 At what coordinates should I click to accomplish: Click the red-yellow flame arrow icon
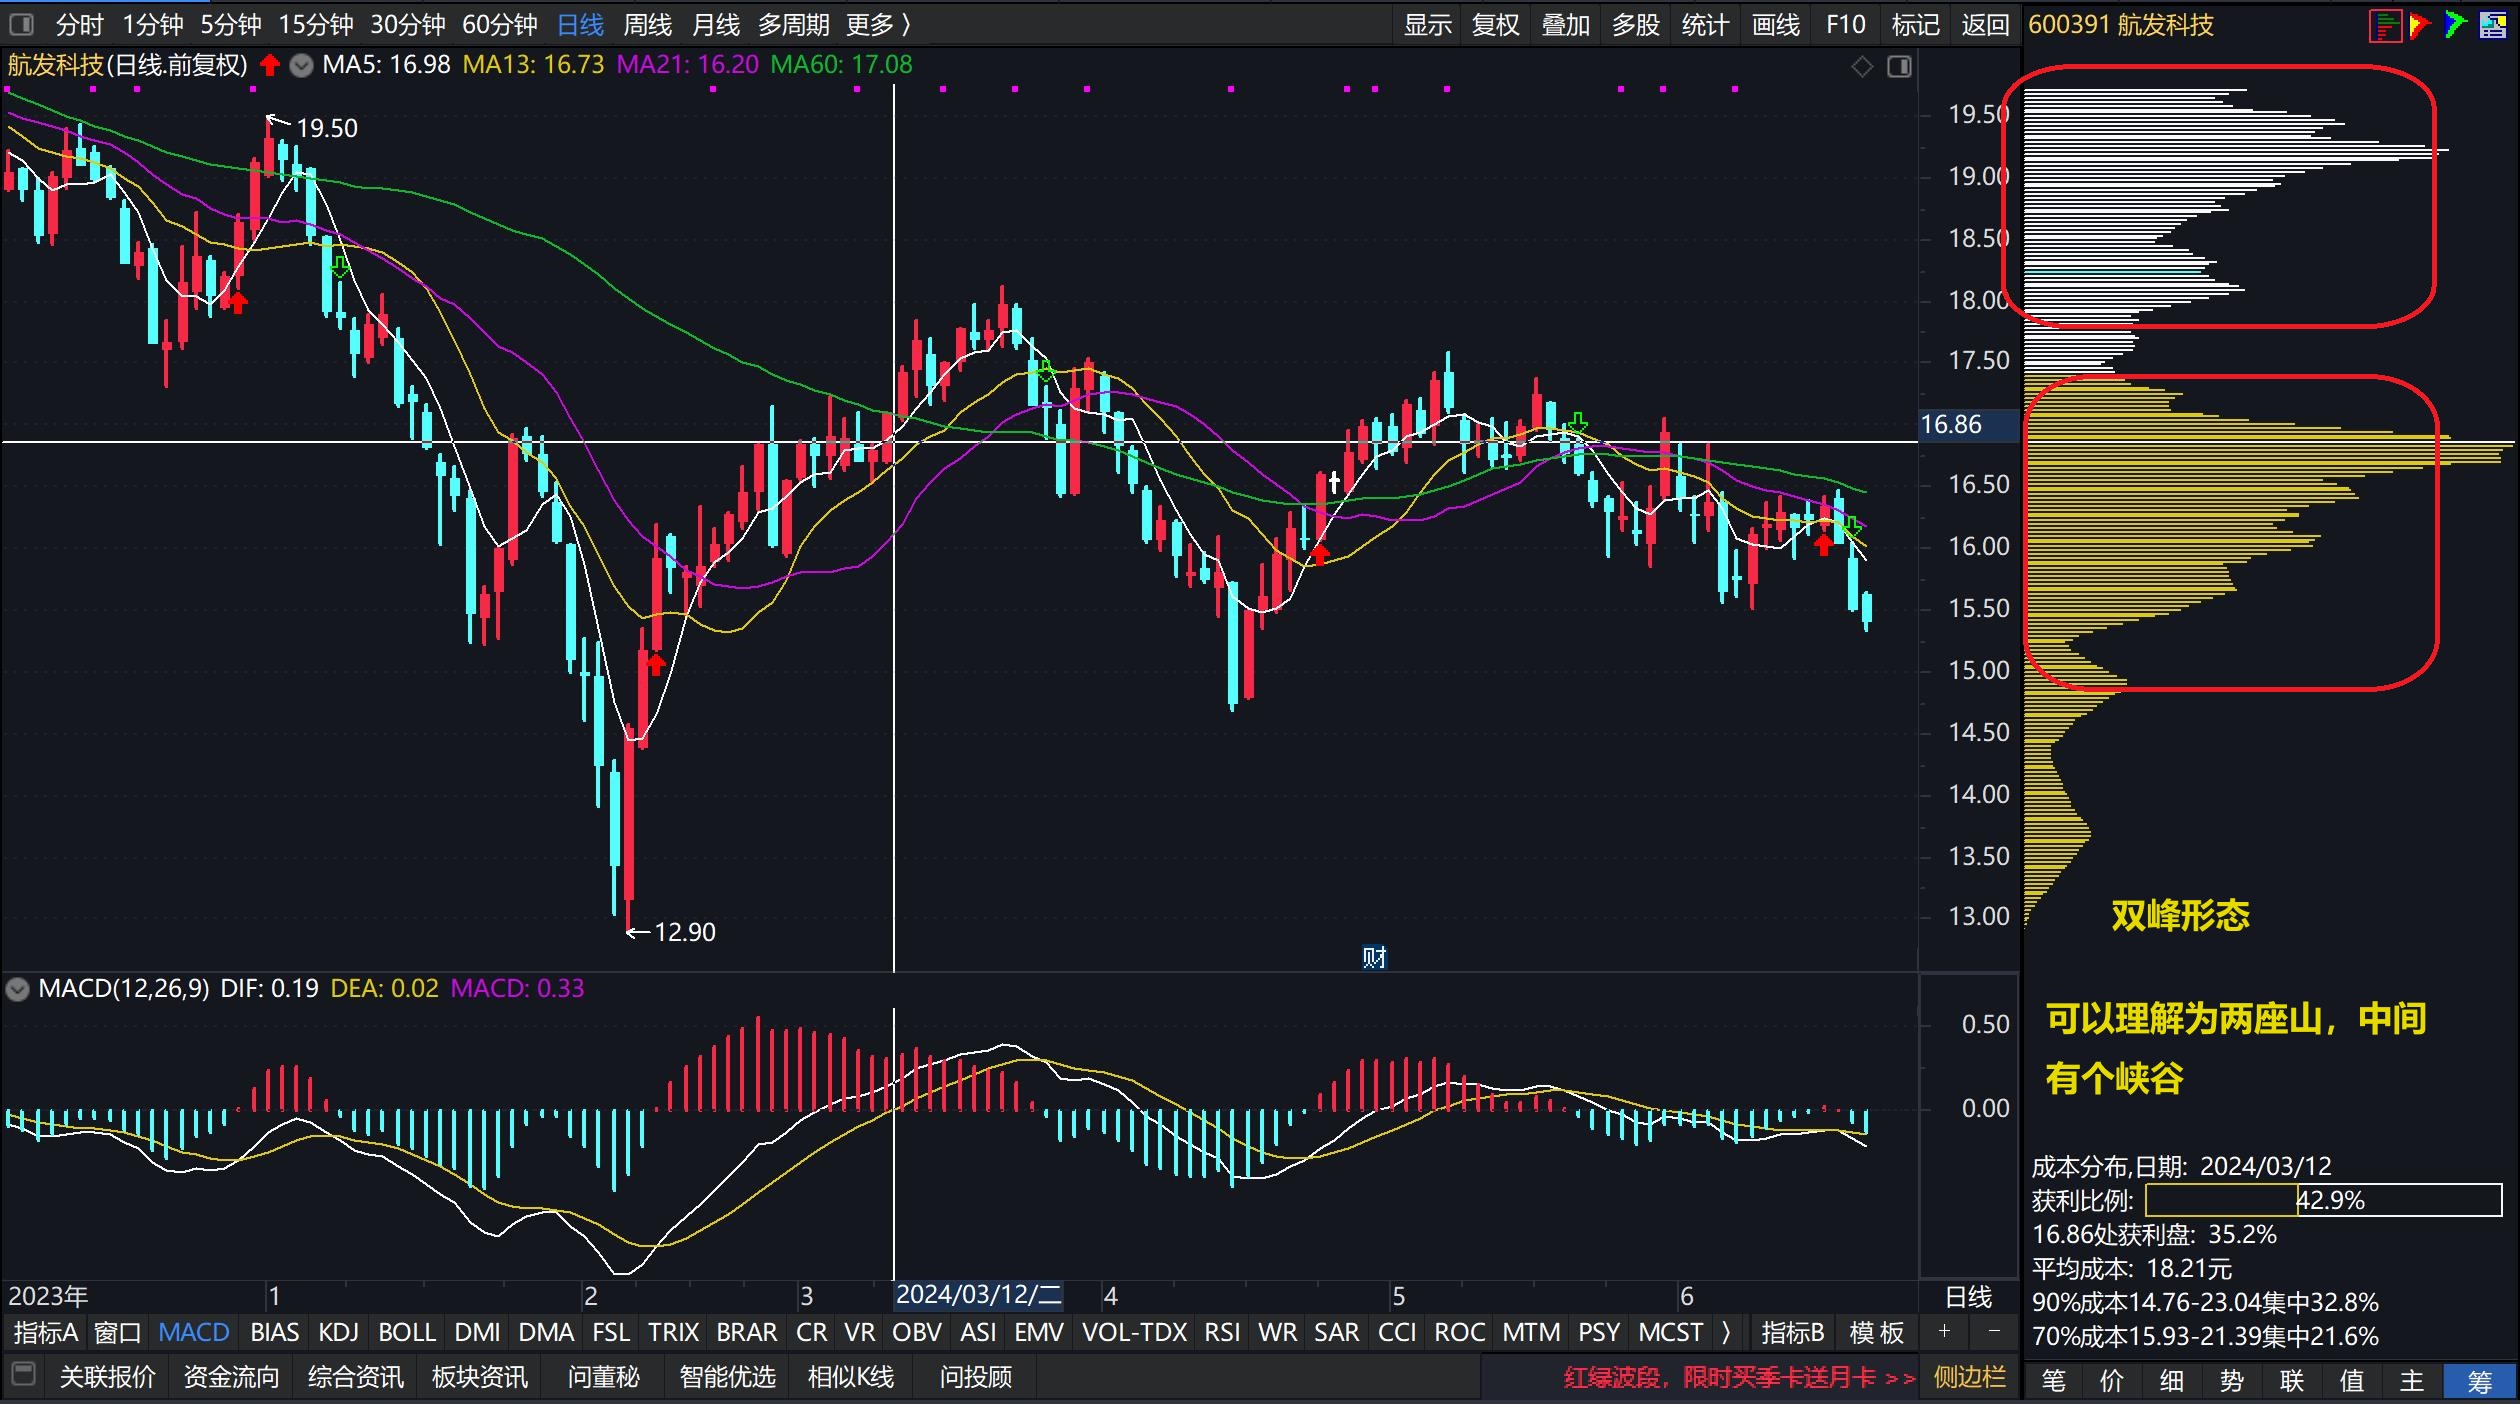pos(2420,26)
